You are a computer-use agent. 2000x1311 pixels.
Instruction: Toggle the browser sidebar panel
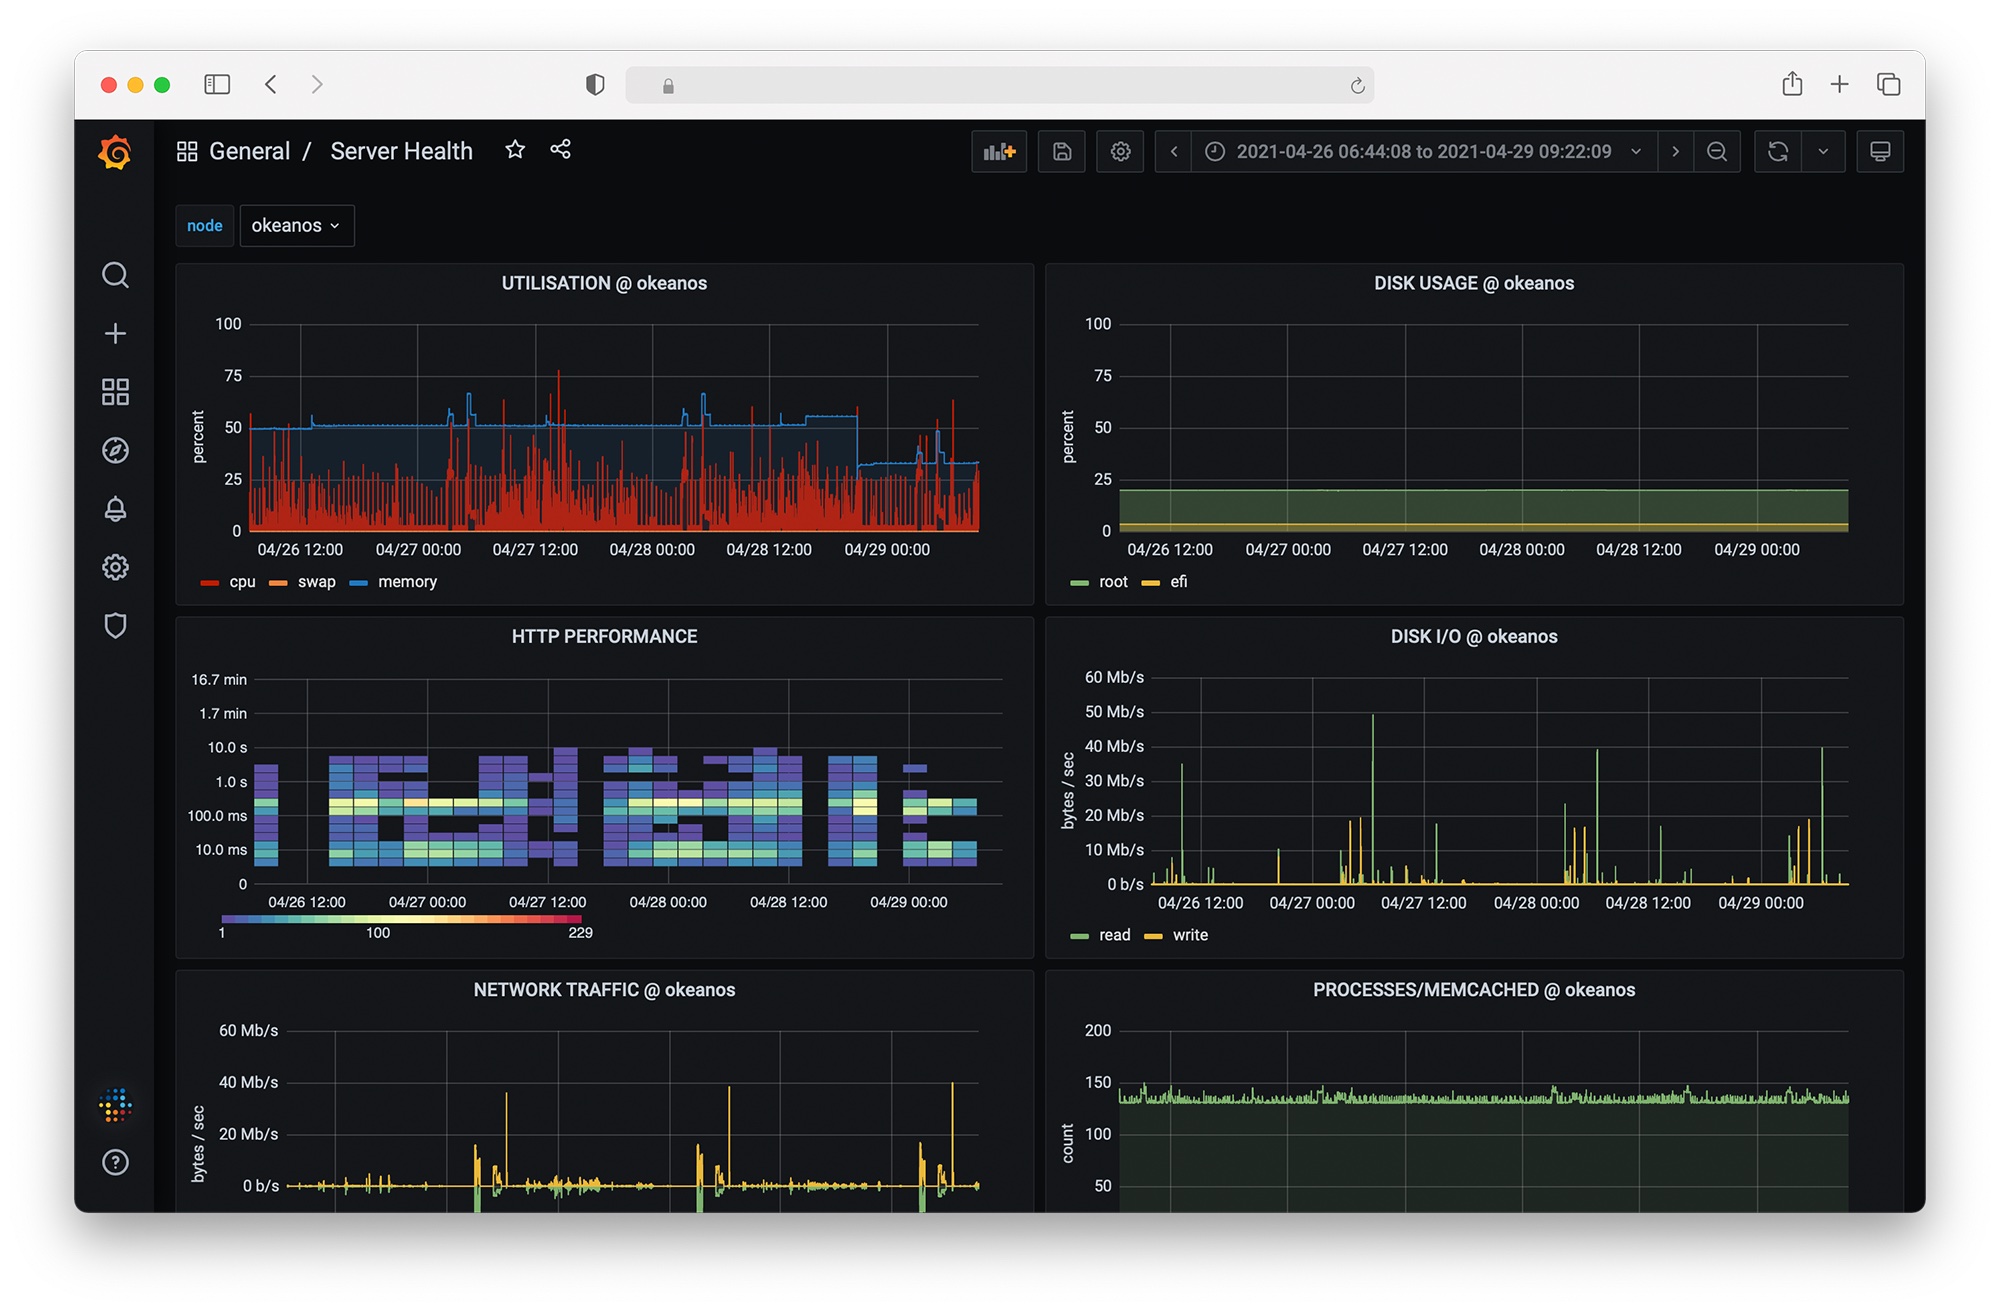[x=217, y=84]
